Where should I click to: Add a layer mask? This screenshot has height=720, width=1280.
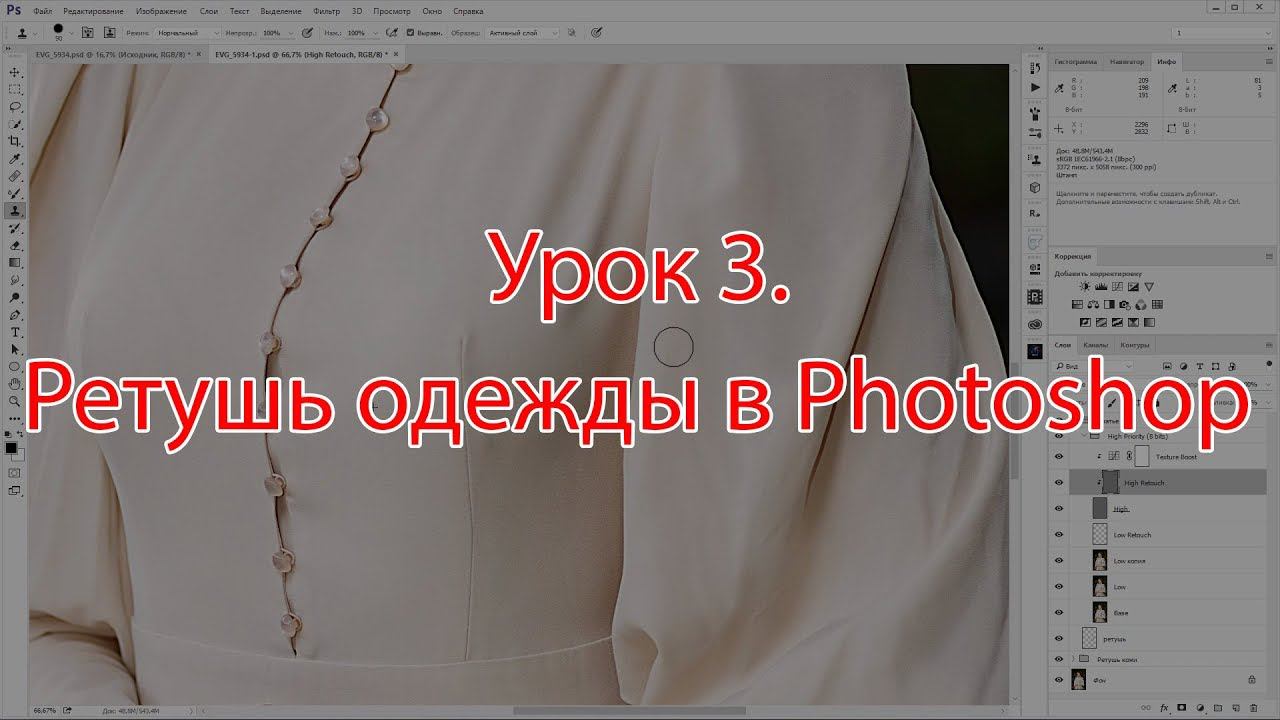click(x=1181, y=706)
